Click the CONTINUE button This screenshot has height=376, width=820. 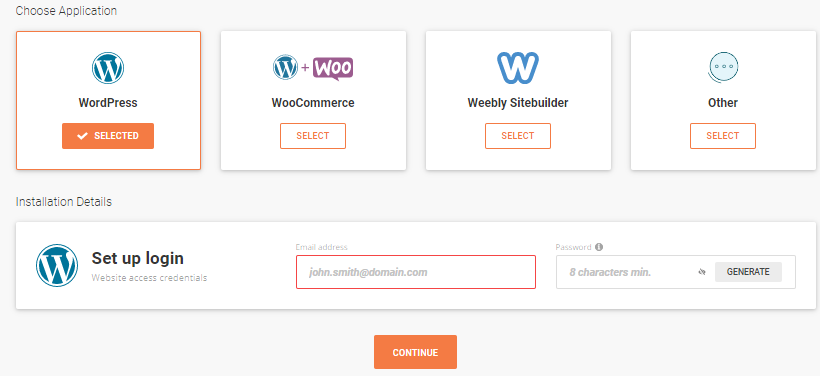415,352
